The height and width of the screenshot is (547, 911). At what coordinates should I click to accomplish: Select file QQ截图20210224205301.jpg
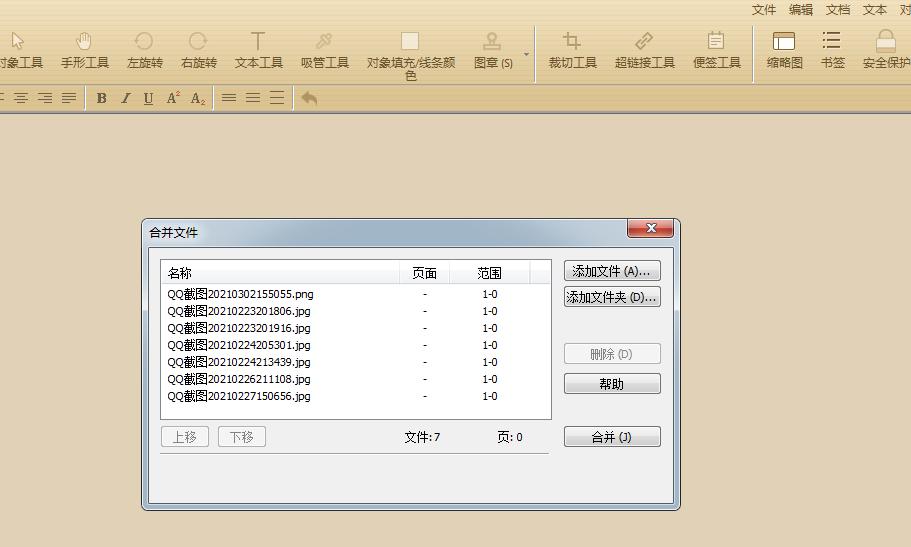pyautogui.click(x=239, y=345)
